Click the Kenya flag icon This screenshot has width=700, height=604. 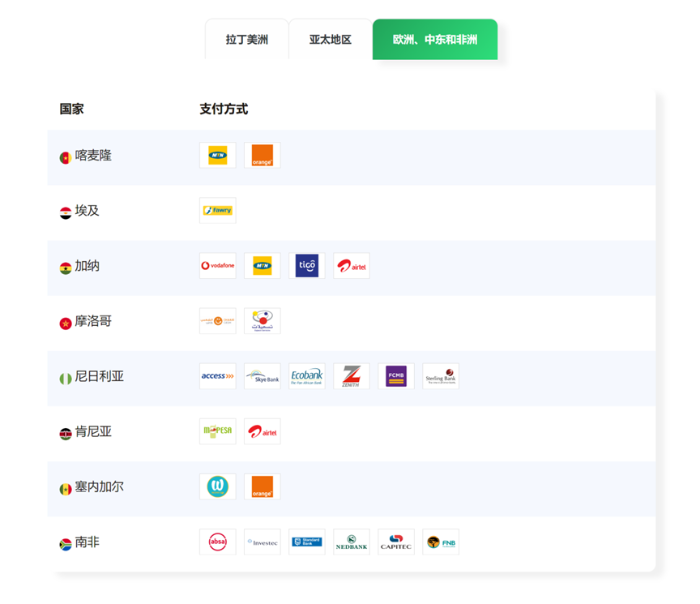(x=66, y=434)
